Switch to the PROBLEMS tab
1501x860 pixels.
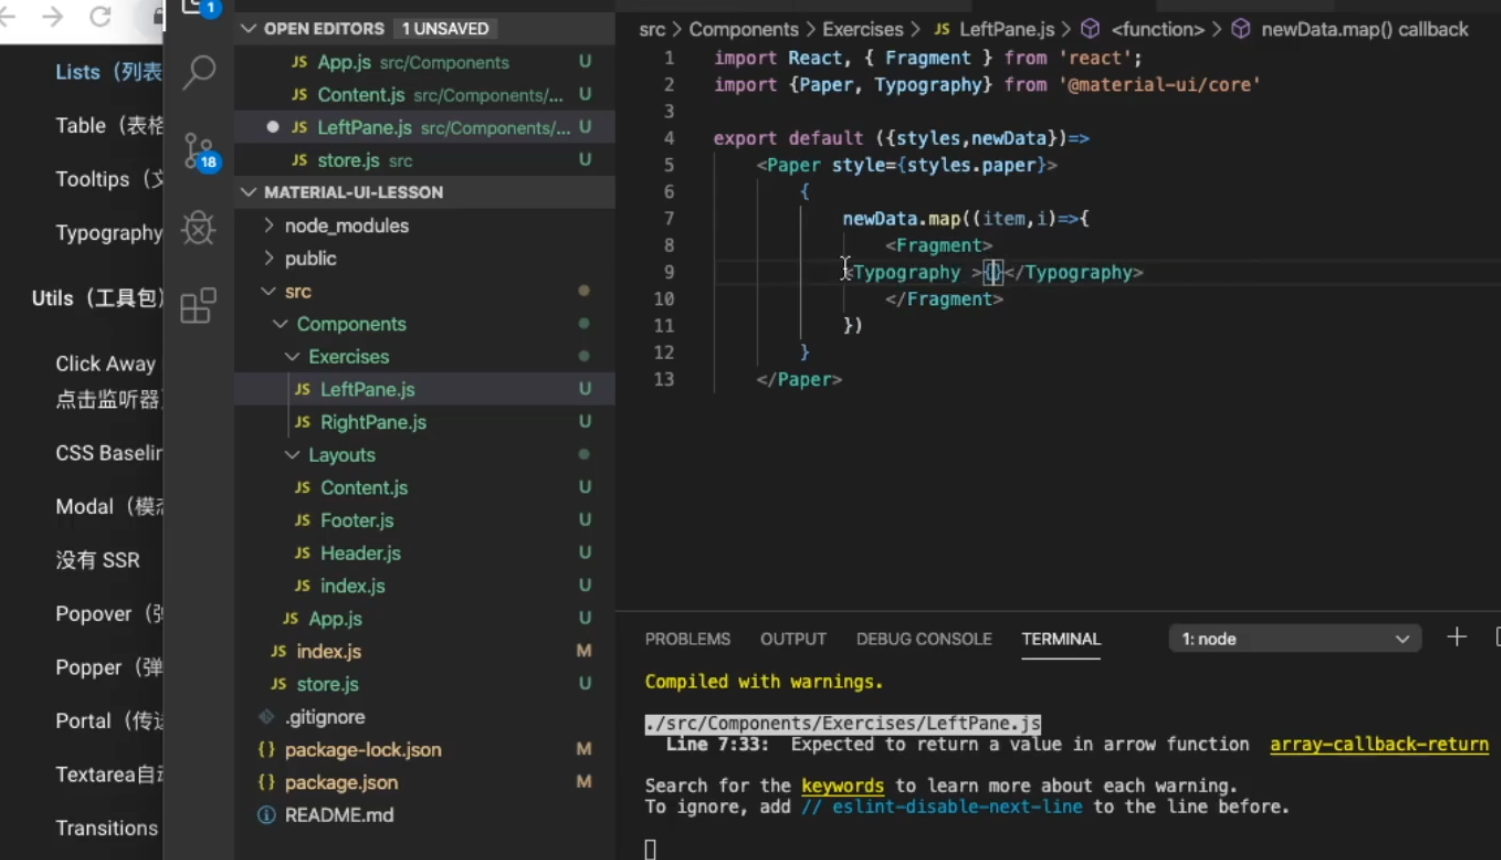687,638
